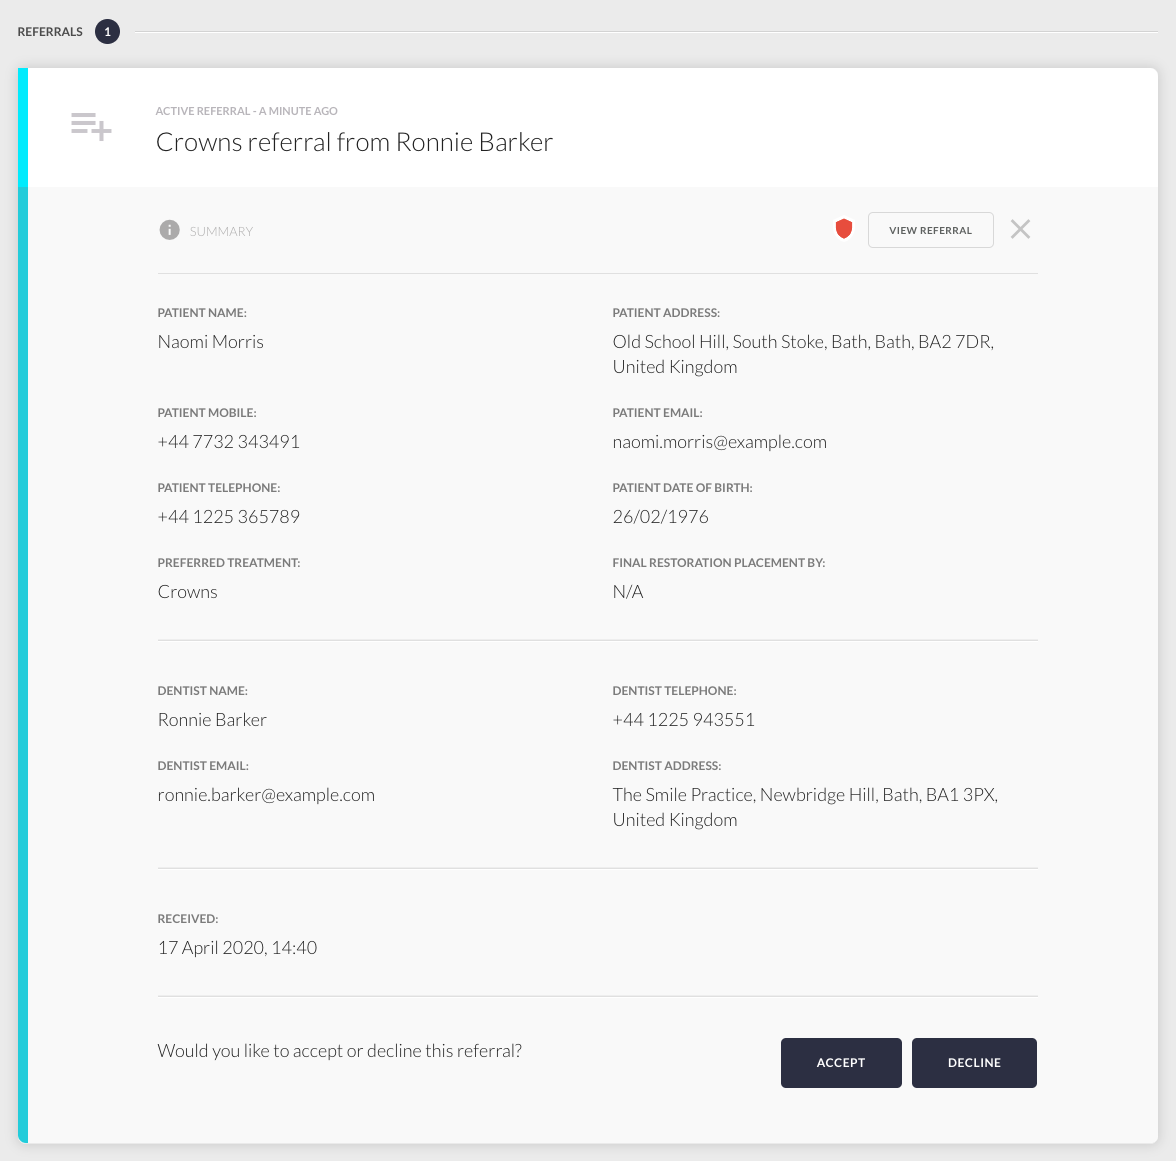Image resolution: width=1176 pixels, height=1161 pixels.
Task: Click the Crowns referral from Ronnie Barker title
Action: tap(354, 142)
